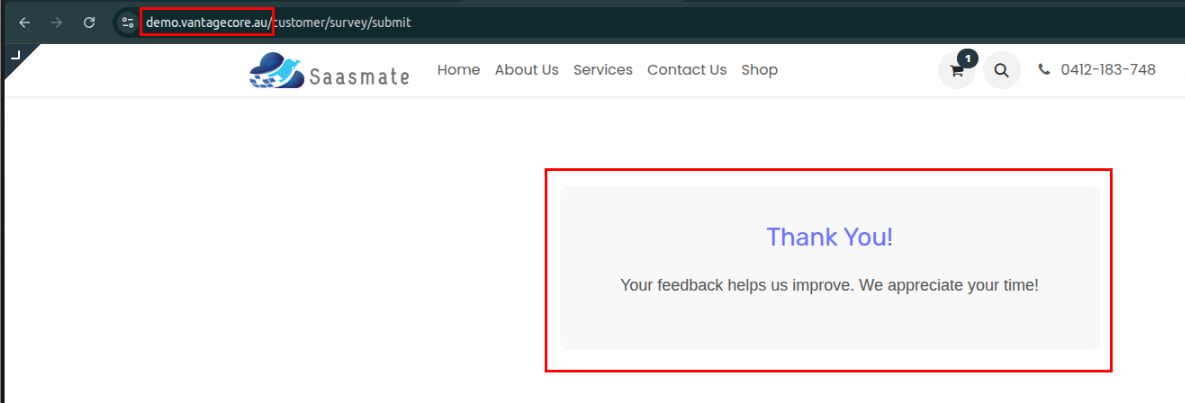Open the Contact Us page
Screen dimensions: 1185x403
(686, 70)
